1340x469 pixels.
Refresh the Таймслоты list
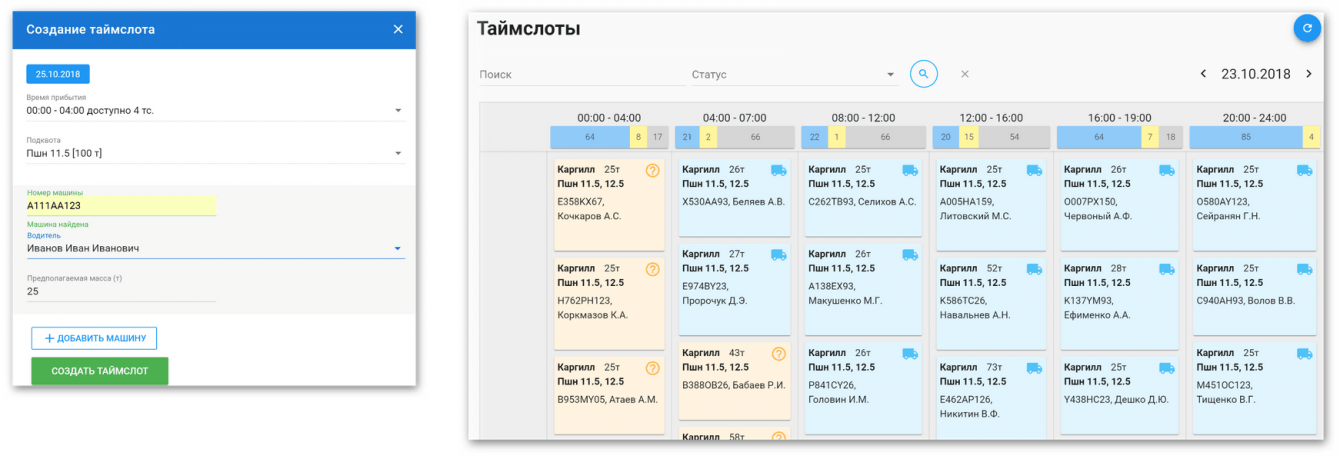pyautogui.click(x=1307, y=28)
